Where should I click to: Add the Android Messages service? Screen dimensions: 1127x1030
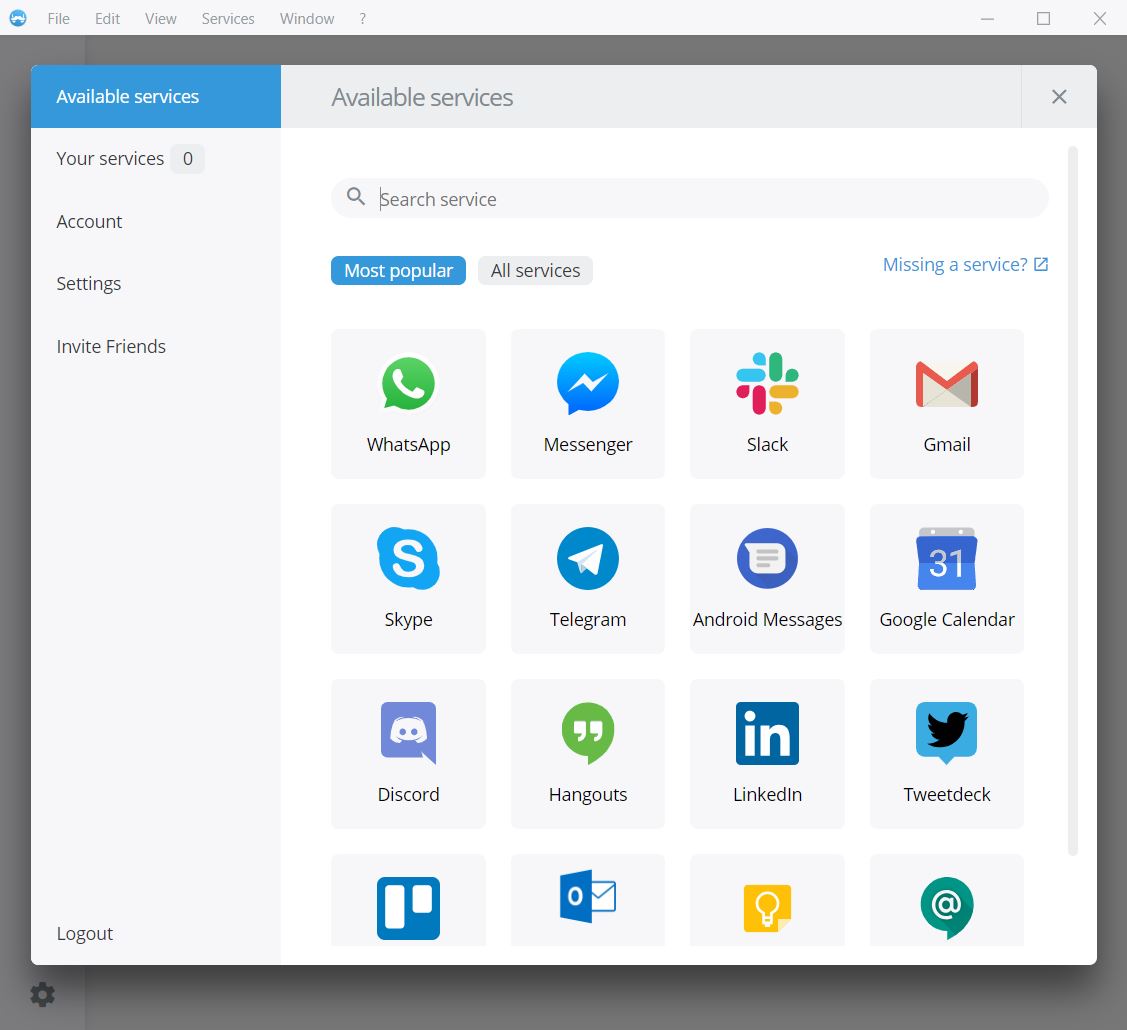[767, 579]
